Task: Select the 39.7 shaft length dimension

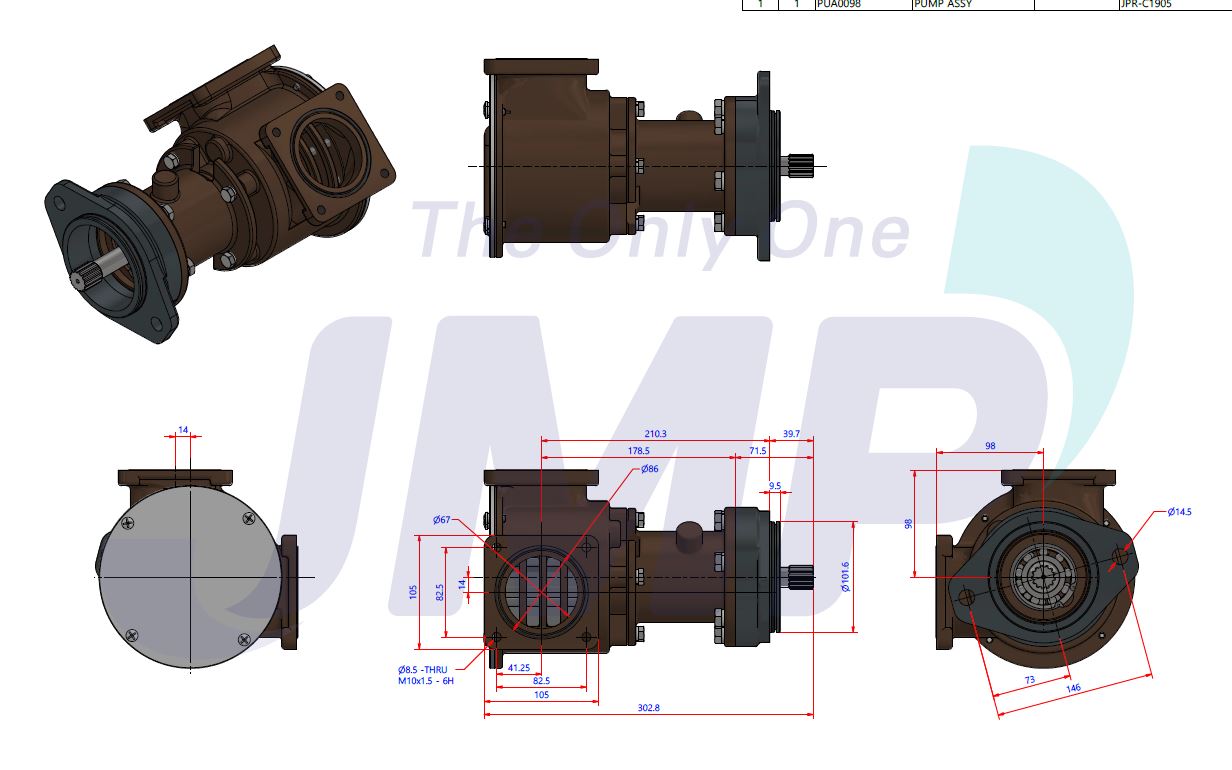Action: click(x=791, y=434)
